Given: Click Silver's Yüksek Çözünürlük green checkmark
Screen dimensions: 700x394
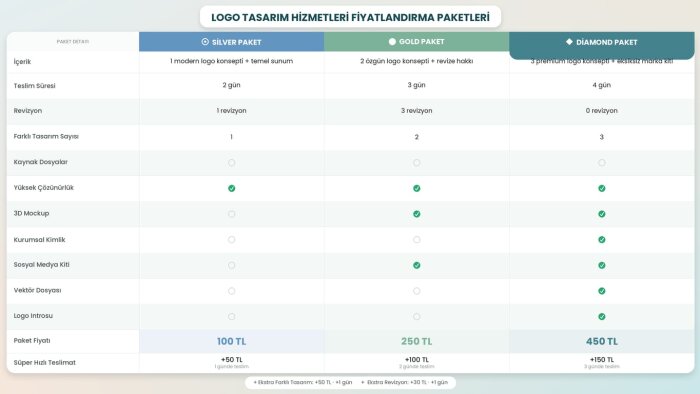Looking at the screenshot, I should 231,188.
